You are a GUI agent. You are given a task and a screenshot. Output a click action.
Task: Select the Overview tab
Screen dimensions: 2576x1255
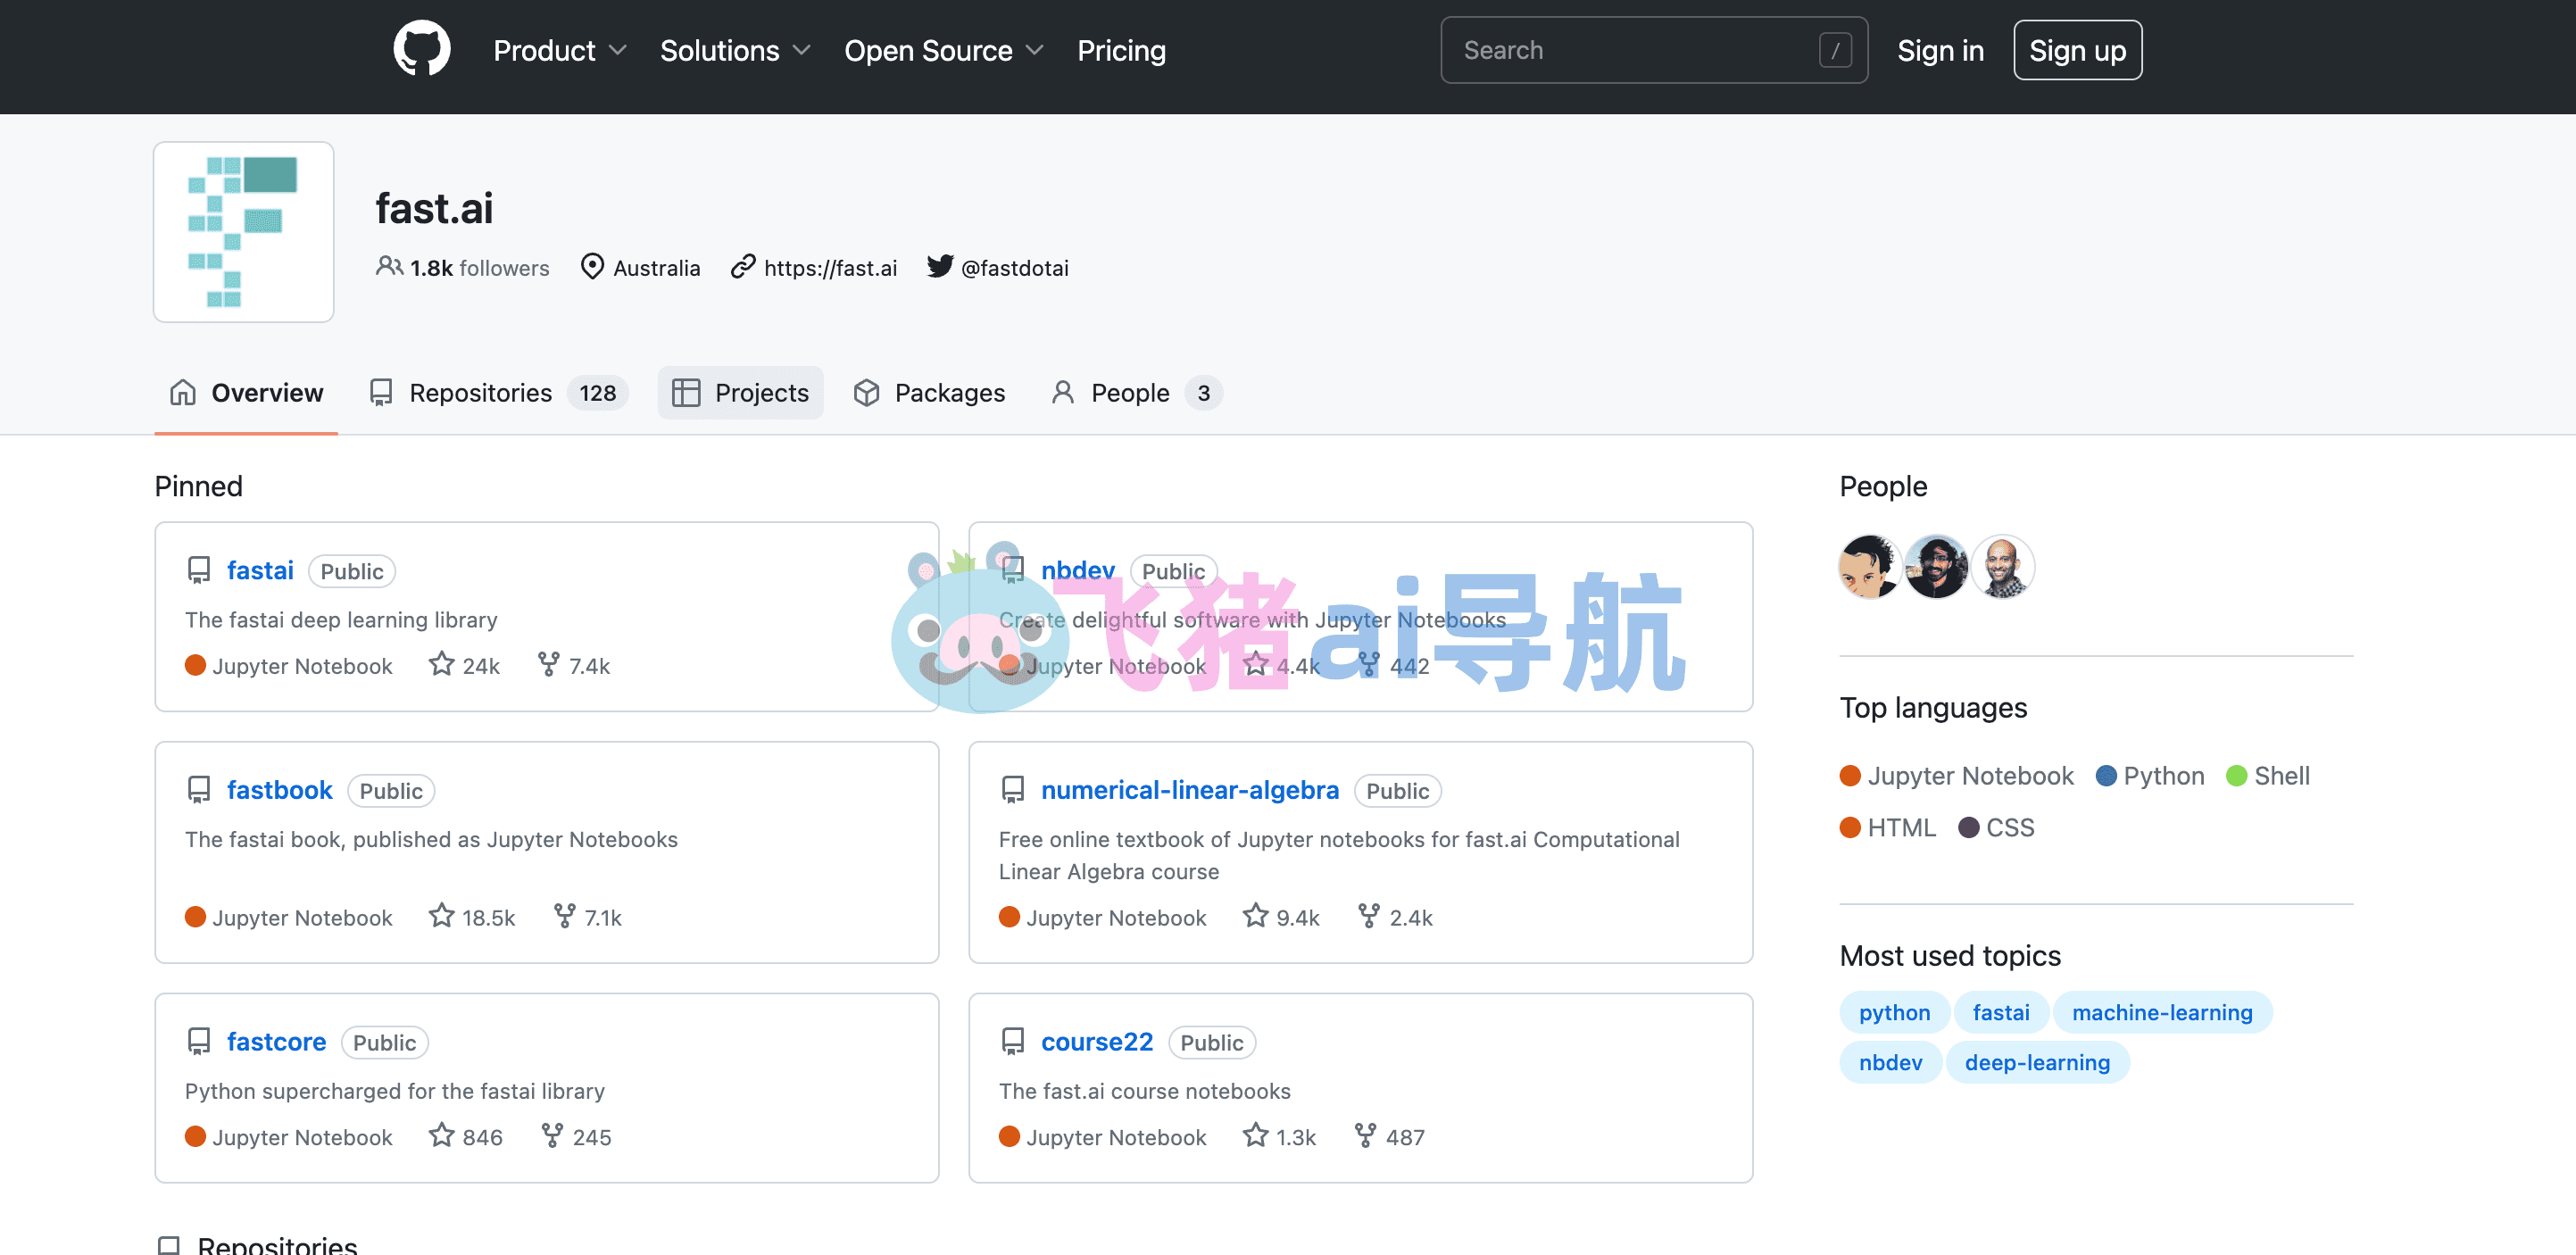click(246, 392)
